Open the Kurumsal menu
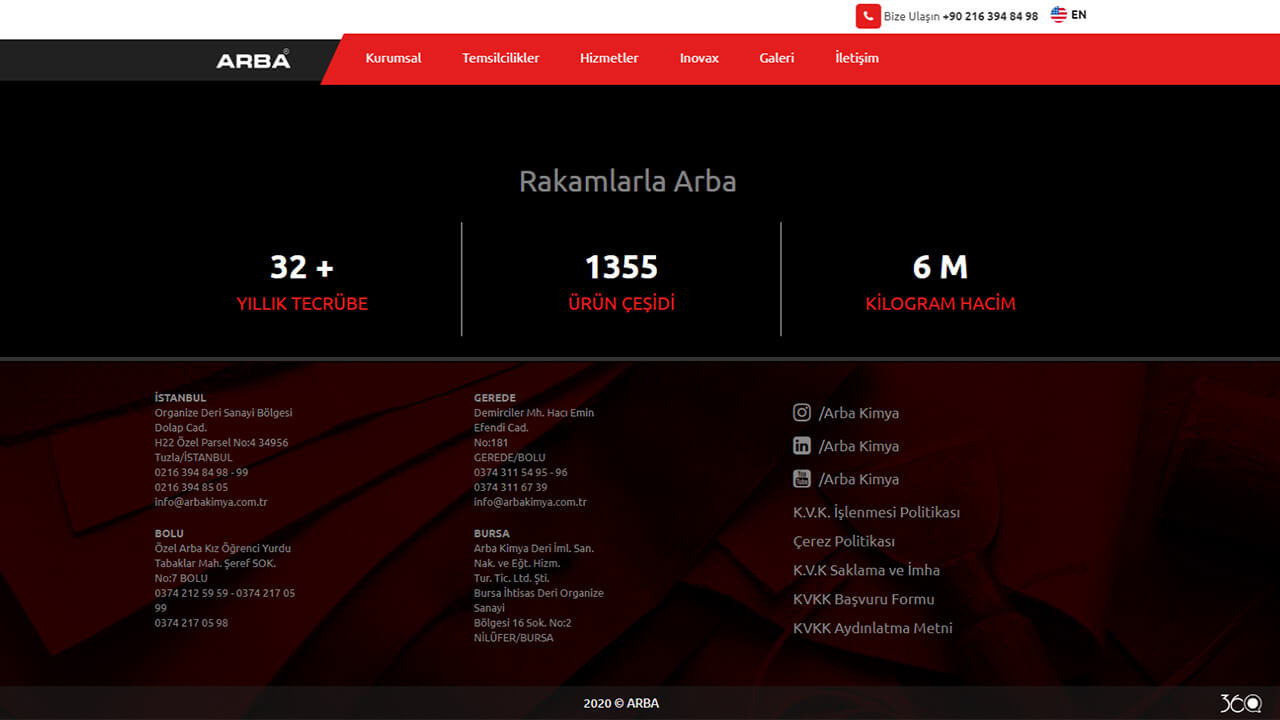Screen dimensions: 1280x720 (393, 58)
